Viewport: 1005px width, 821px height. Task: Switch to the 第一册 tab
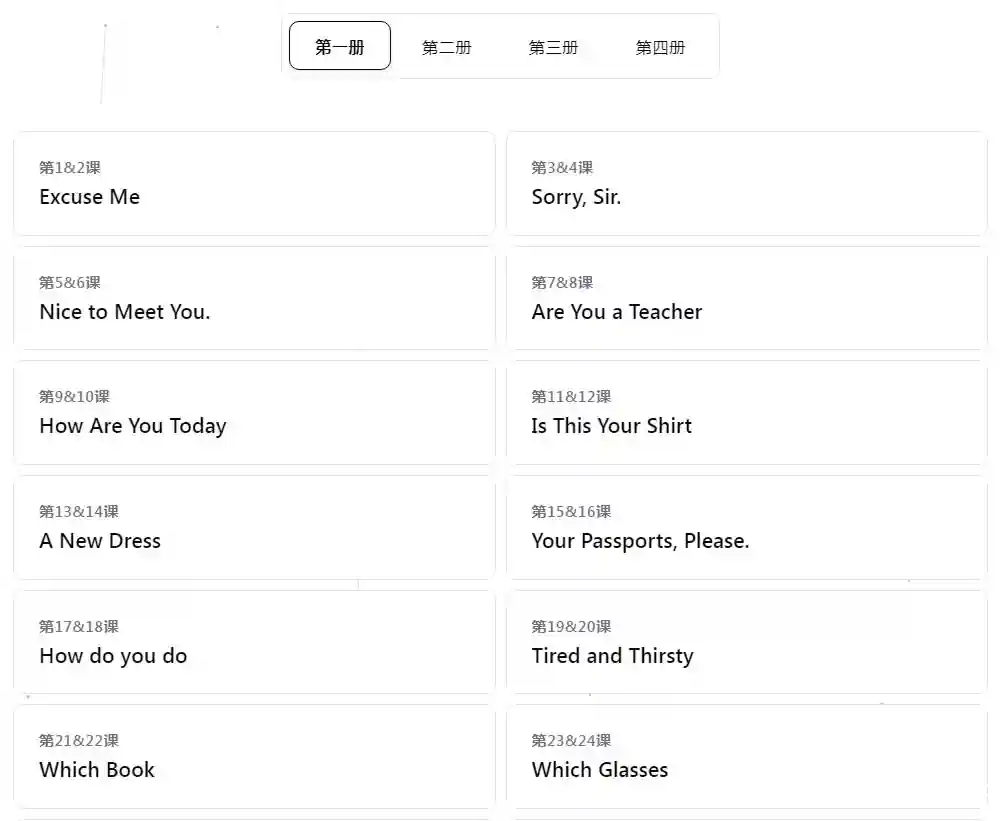coord(340,47)
